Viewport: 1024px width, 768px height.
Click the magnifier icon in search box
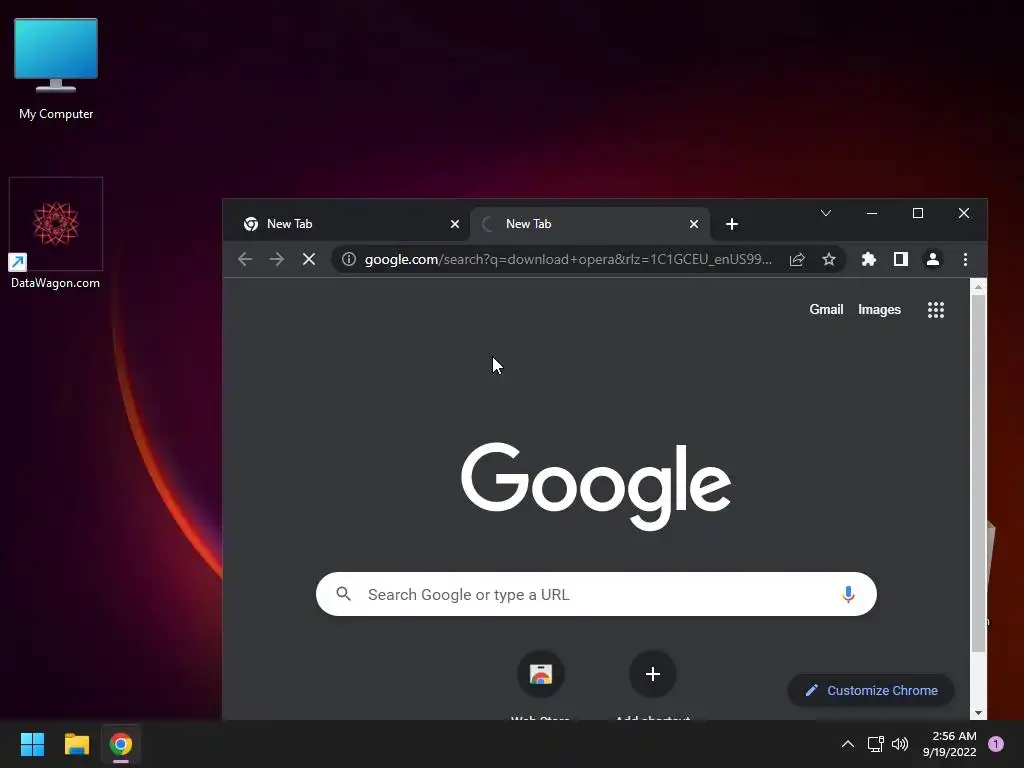pyautogui.click(x=344, y=594)
